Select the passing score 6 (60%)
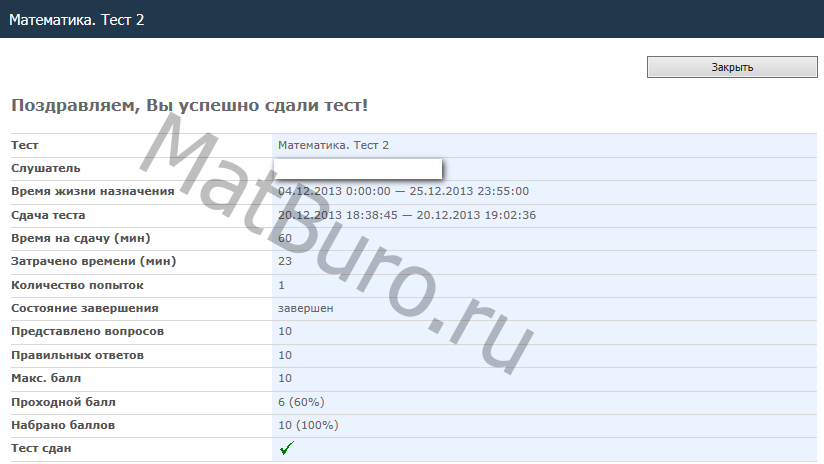This screenshot has height=464, width=824. (x=301, y=402)
